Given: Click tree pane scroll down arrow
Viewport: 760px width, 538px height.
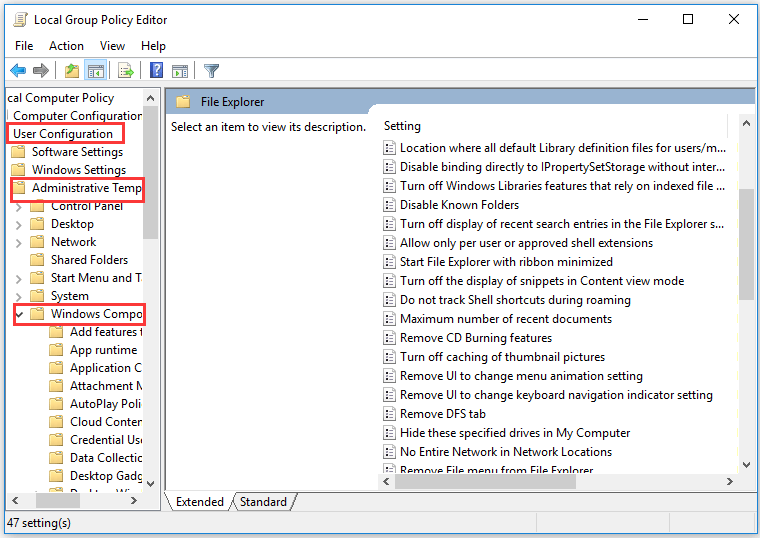Looking at the screenshot, I should [150, 483].
